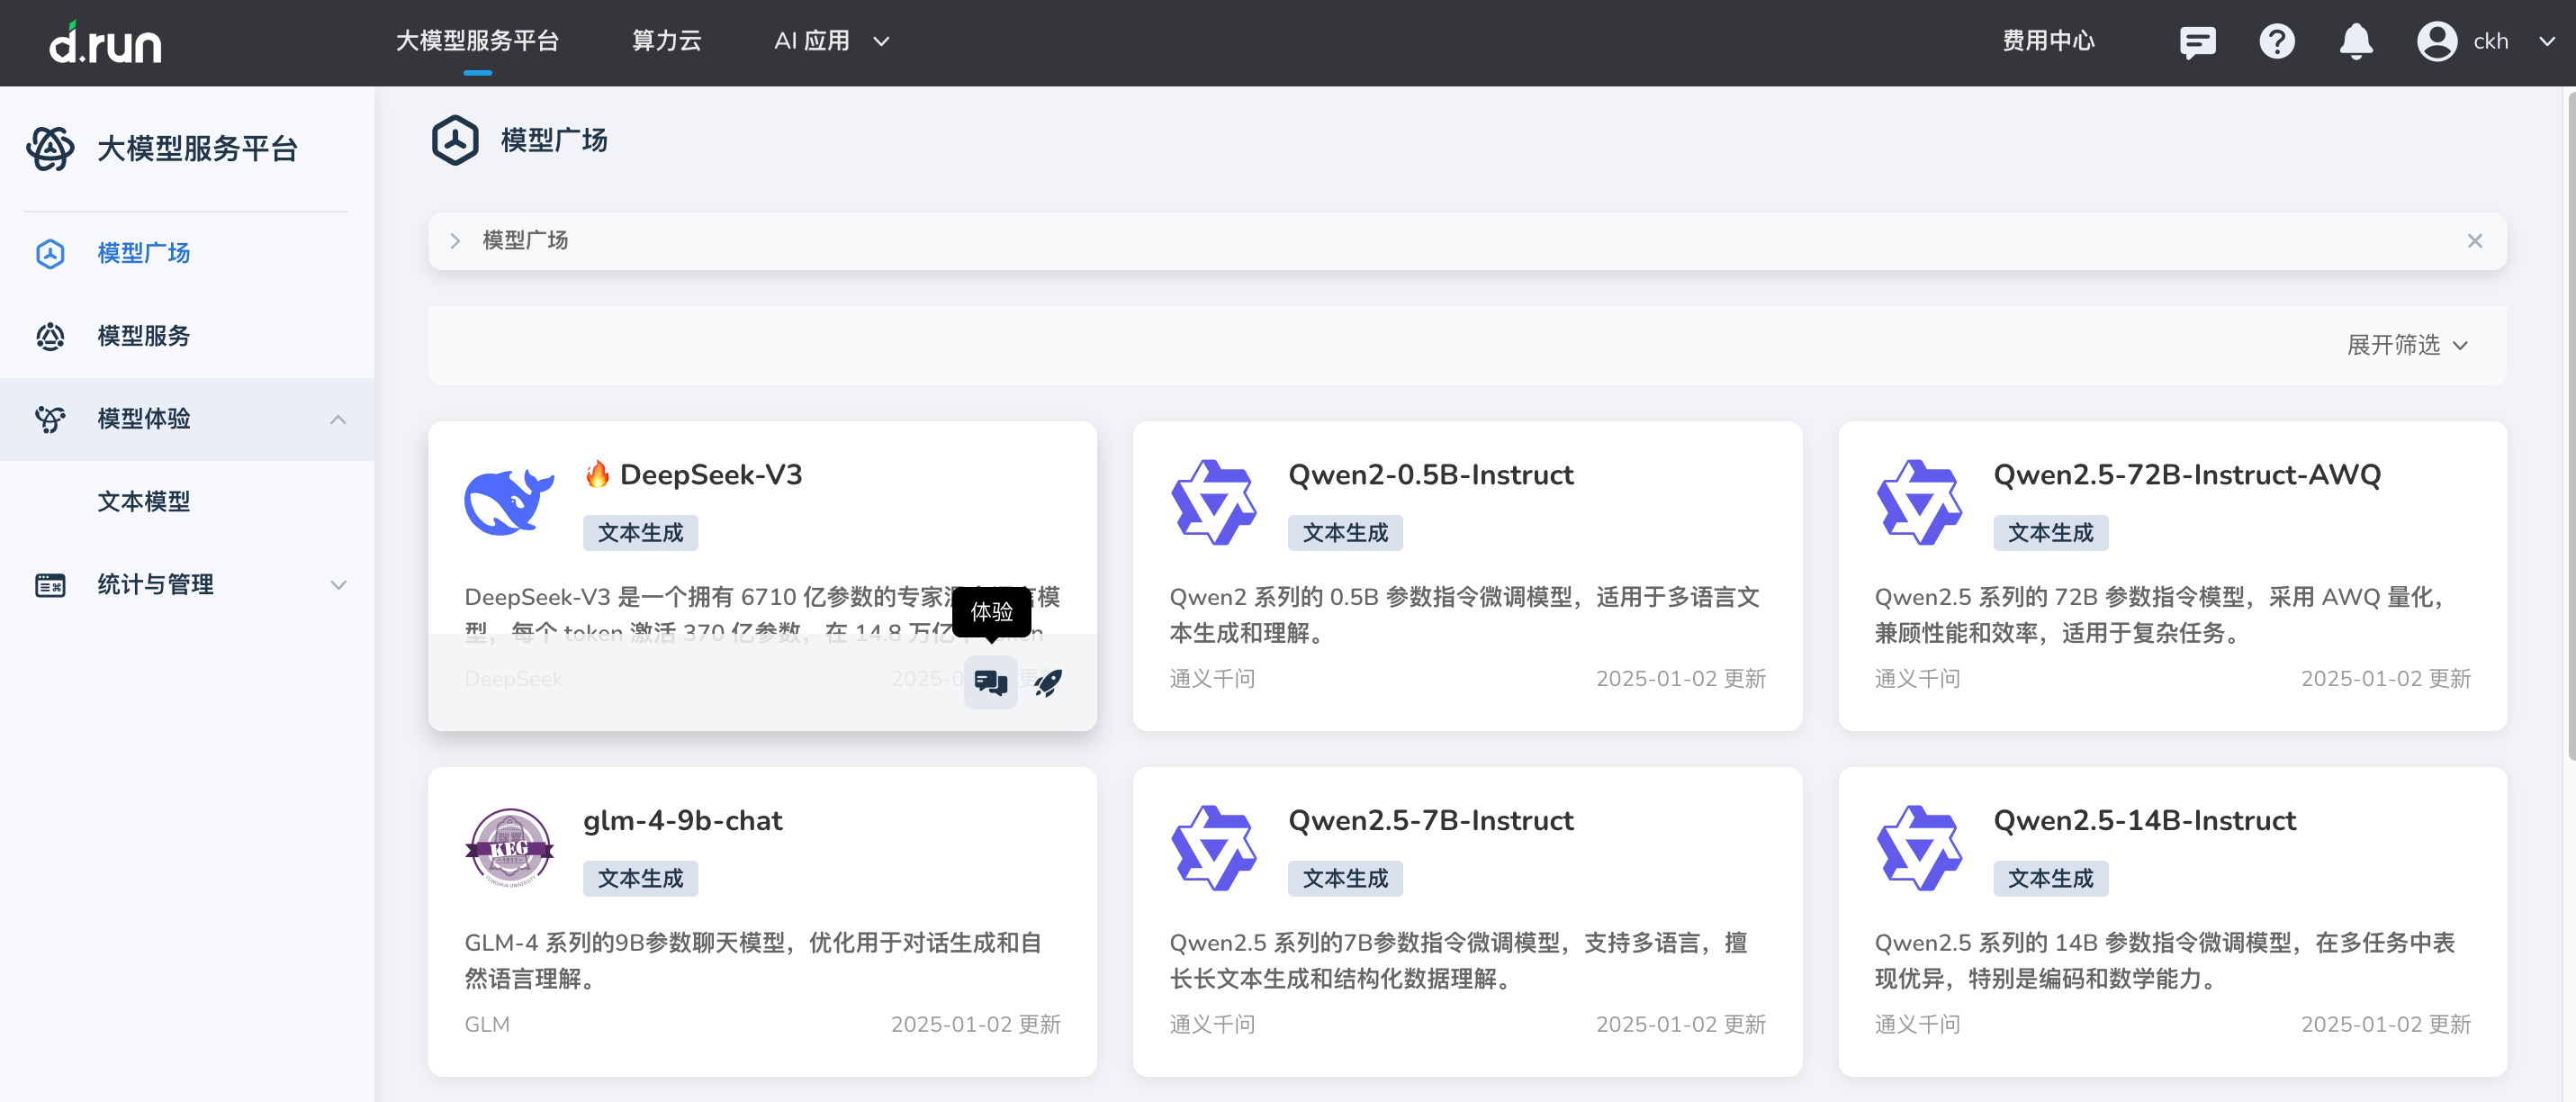This screenshot has width=2576, height=1102.
Task: Click the 大模型服务平台 sidebar logo icon
Action: [50, 148]
